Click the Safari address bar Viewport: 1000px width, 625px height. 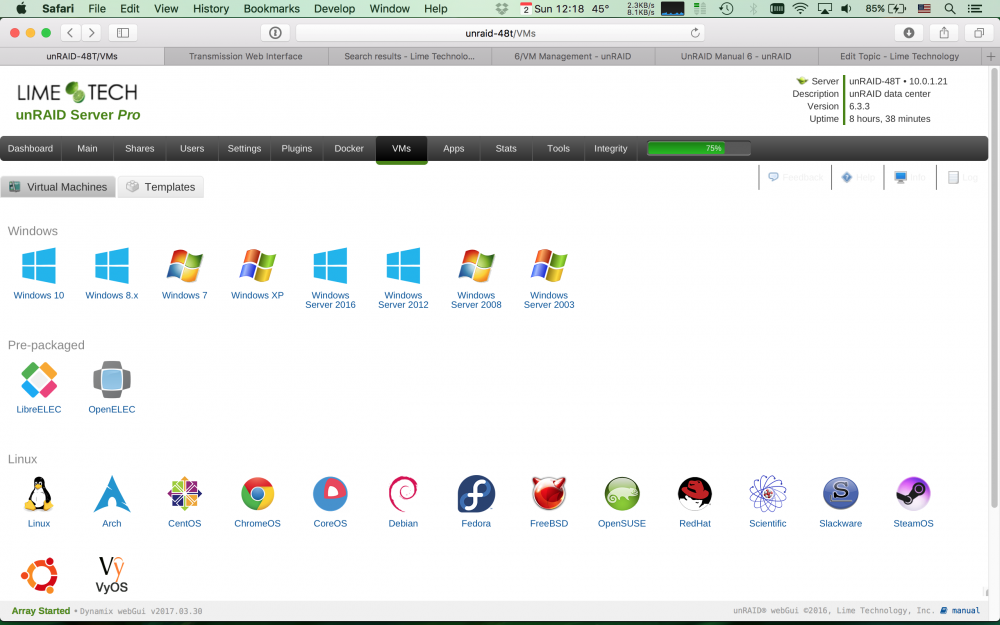pos(500,33)
